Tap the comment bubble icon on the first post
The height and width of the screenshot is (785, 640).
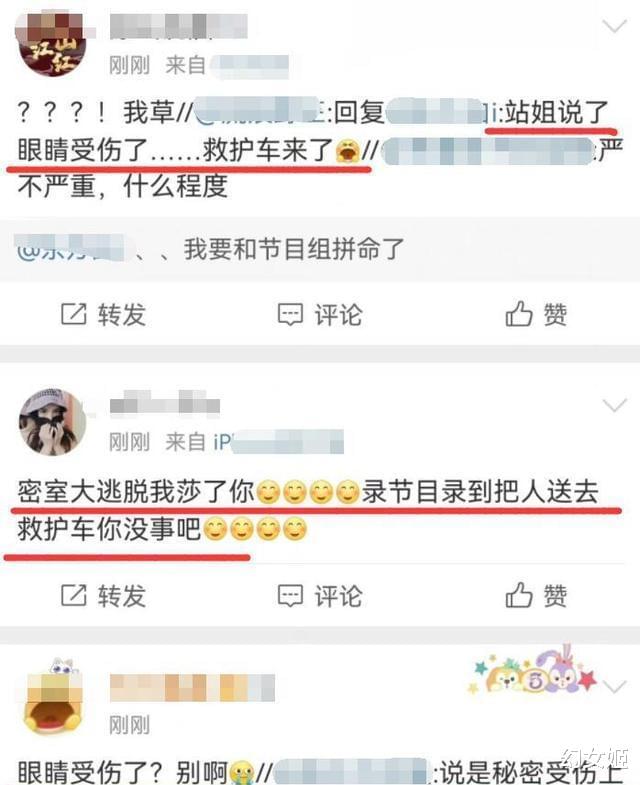click(290, 315)
